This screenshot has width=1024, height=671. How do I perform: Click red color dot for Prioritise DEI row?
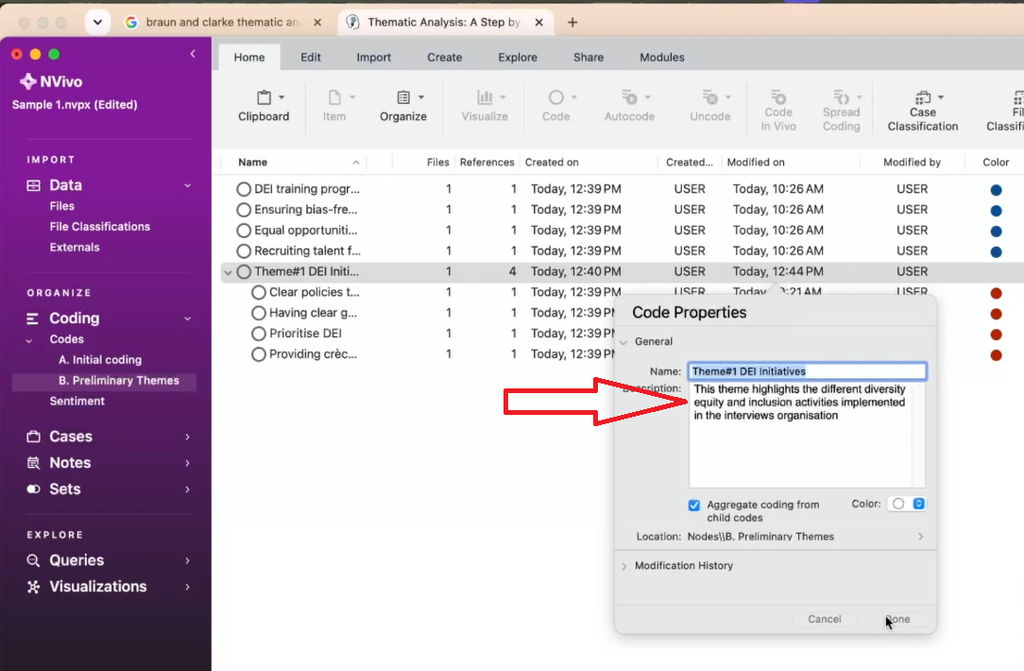click(996, 335)
